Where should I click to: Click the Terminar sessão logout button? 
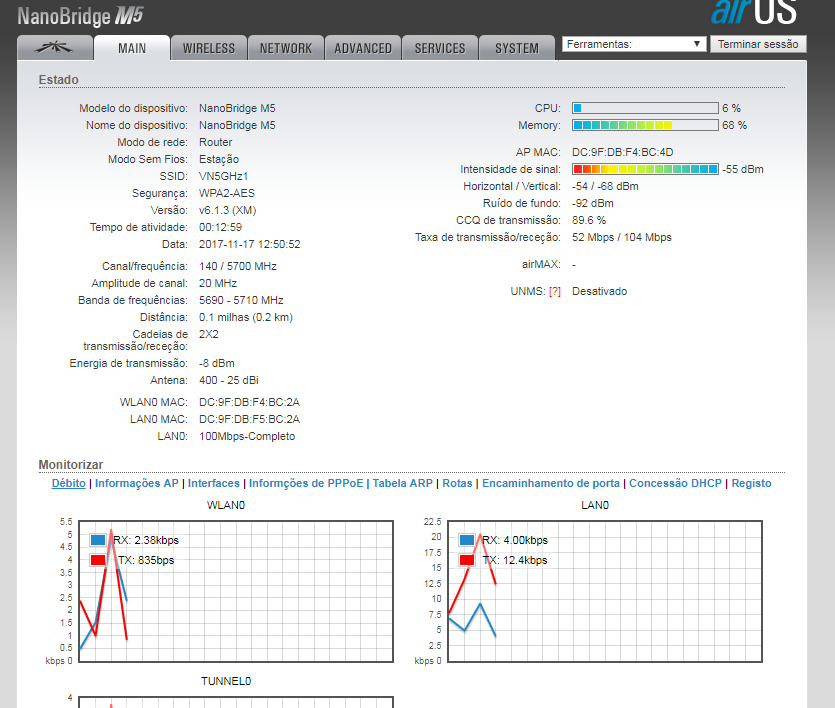[x=758, y=44]
